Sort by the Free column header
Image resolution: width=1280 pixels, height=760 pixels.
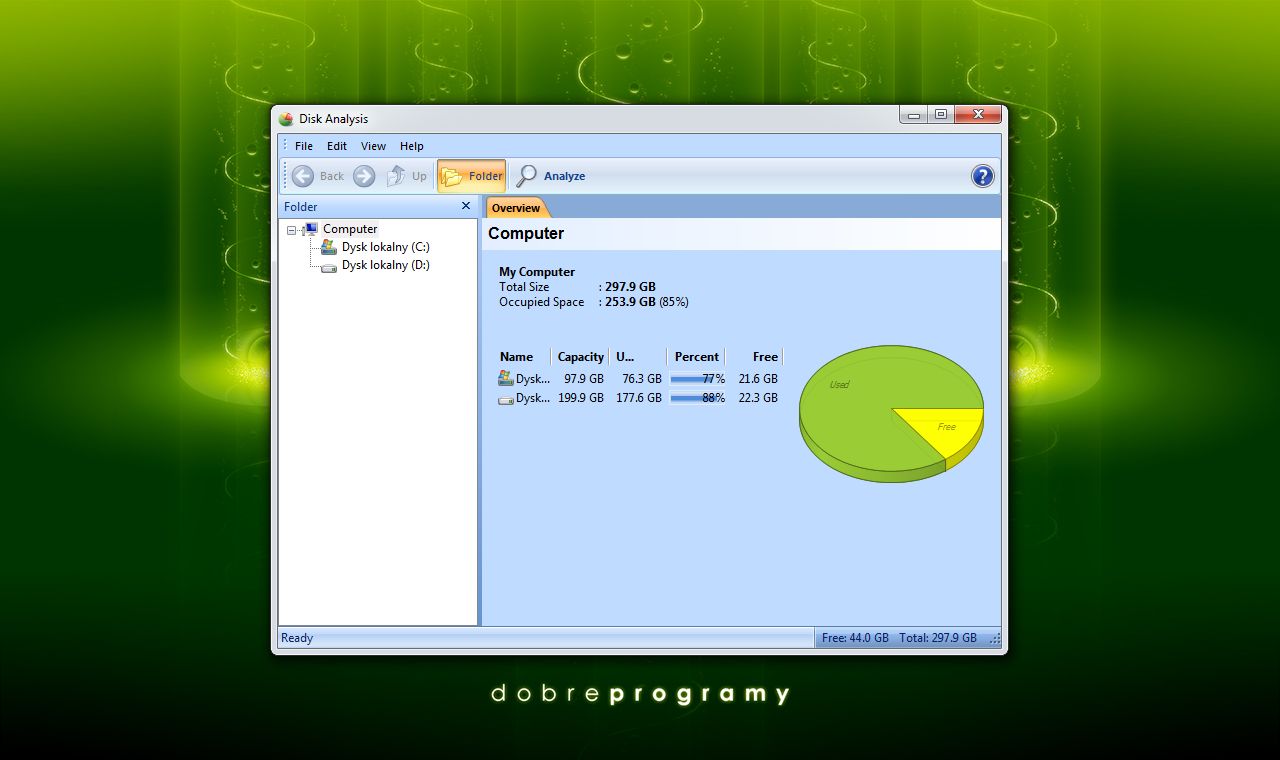(755, 357)
